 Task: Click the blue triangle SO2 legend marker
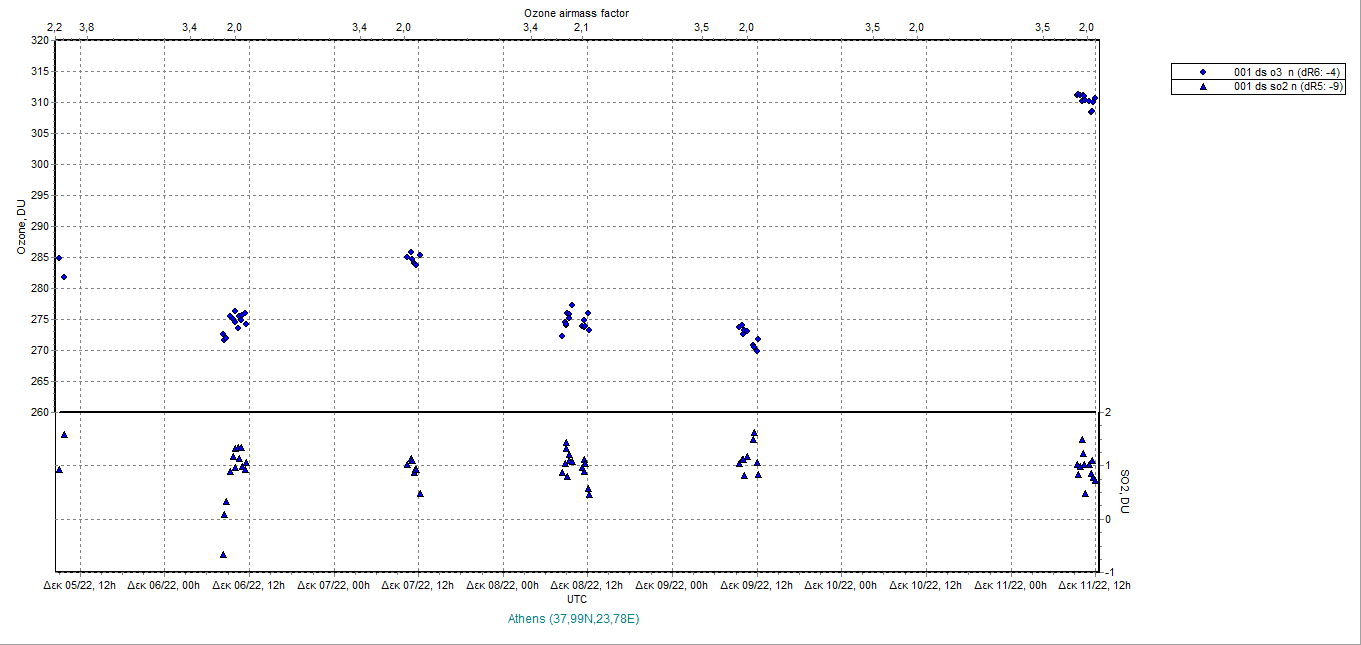click(x=1203, y=87)
